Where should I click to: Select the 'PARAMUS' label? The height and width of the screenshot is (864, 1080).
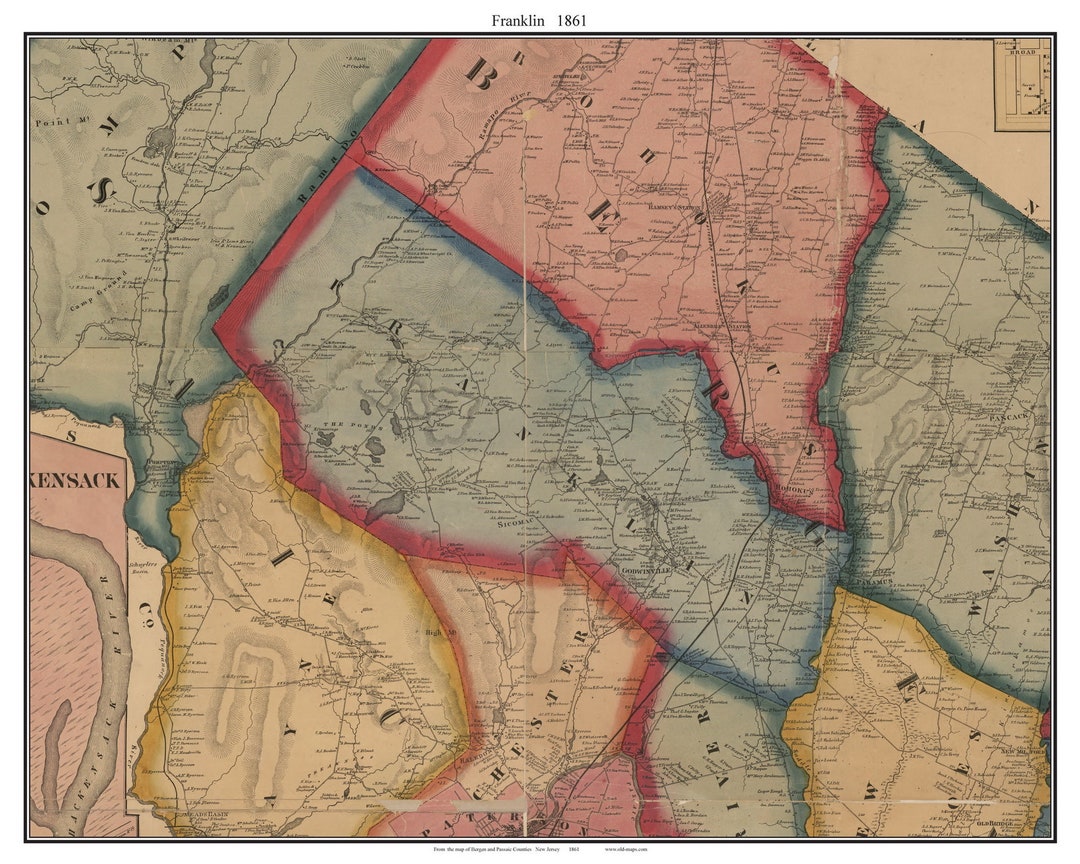[x=875, y=580]
